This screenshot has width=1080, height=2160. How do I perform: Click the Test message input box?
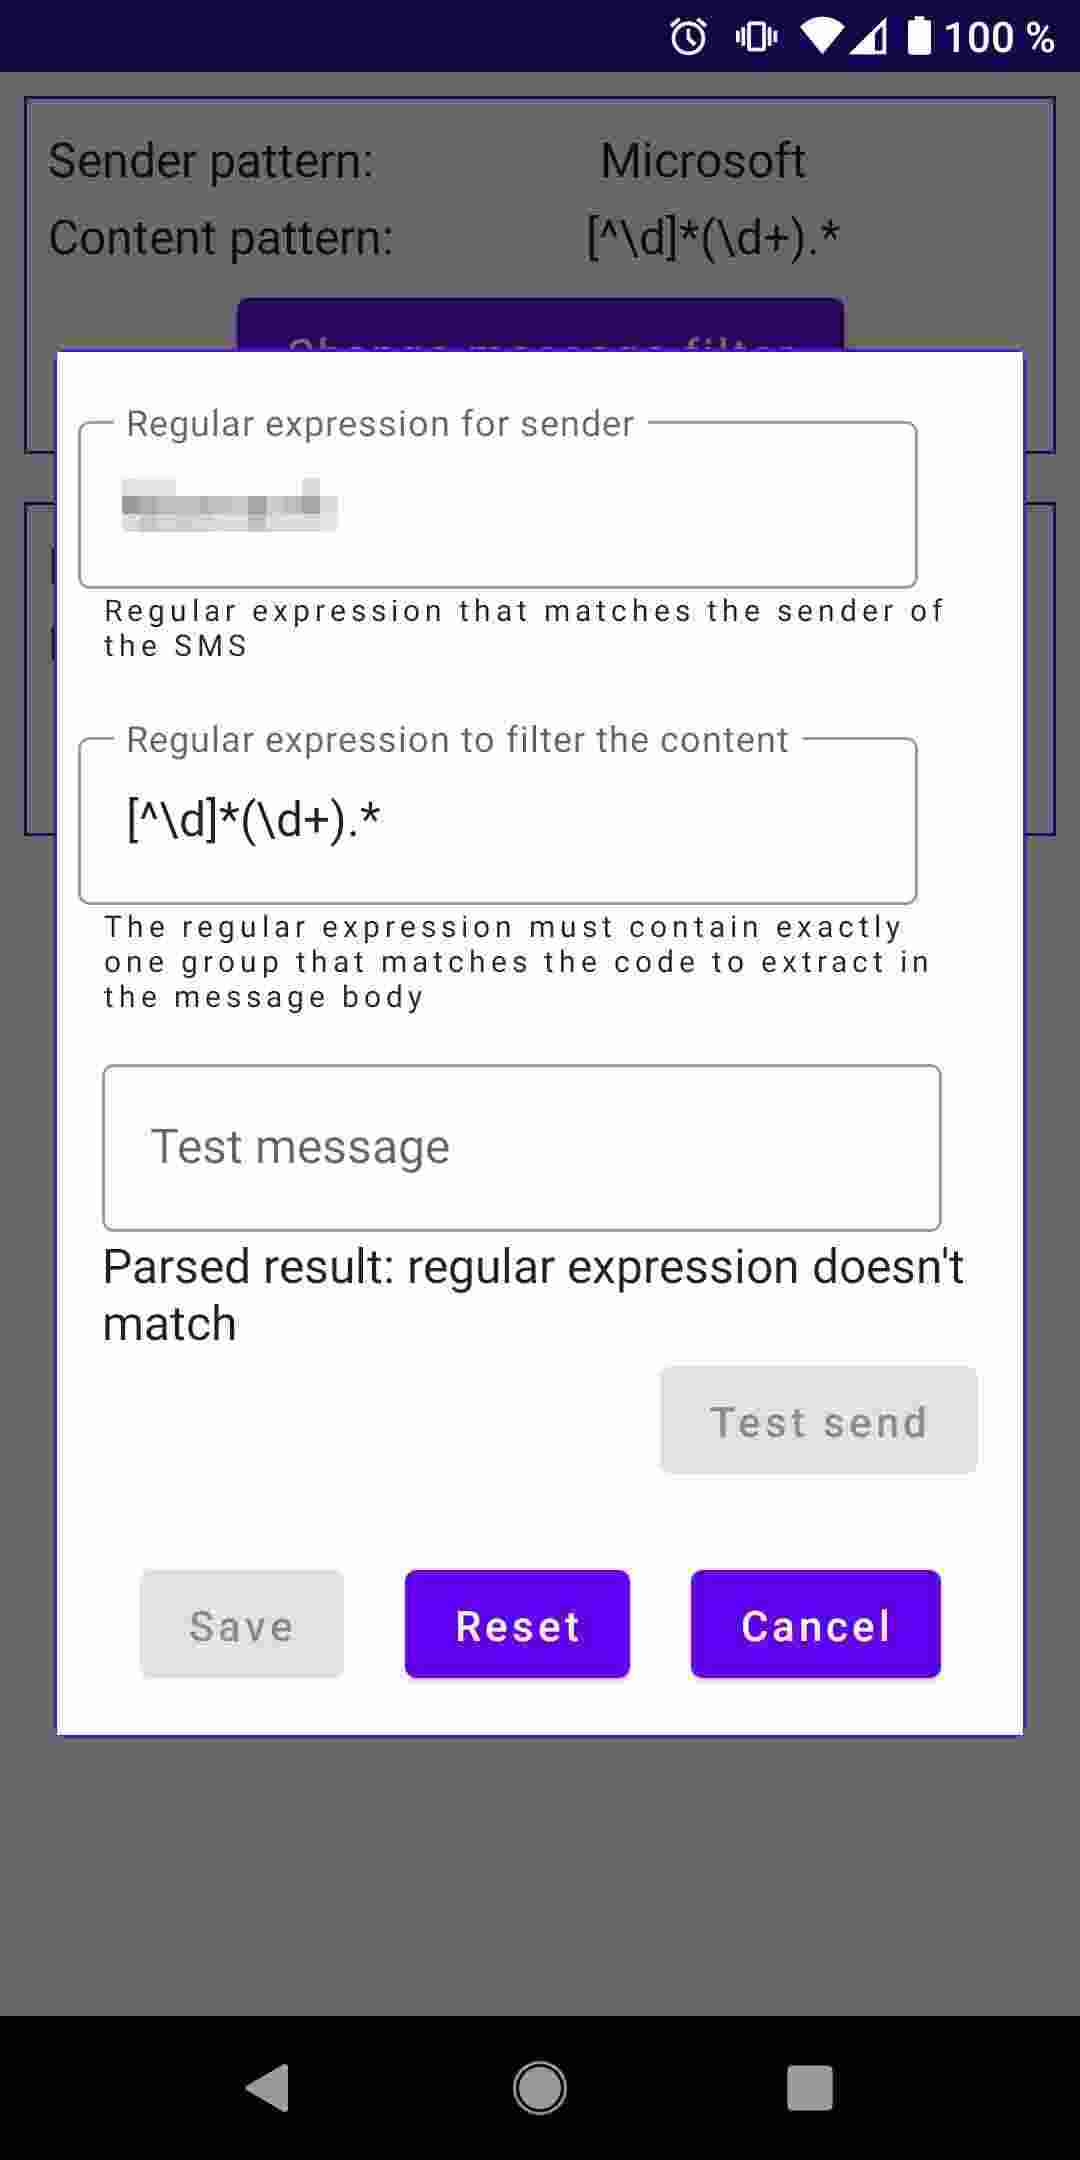tap(520, 1147)
